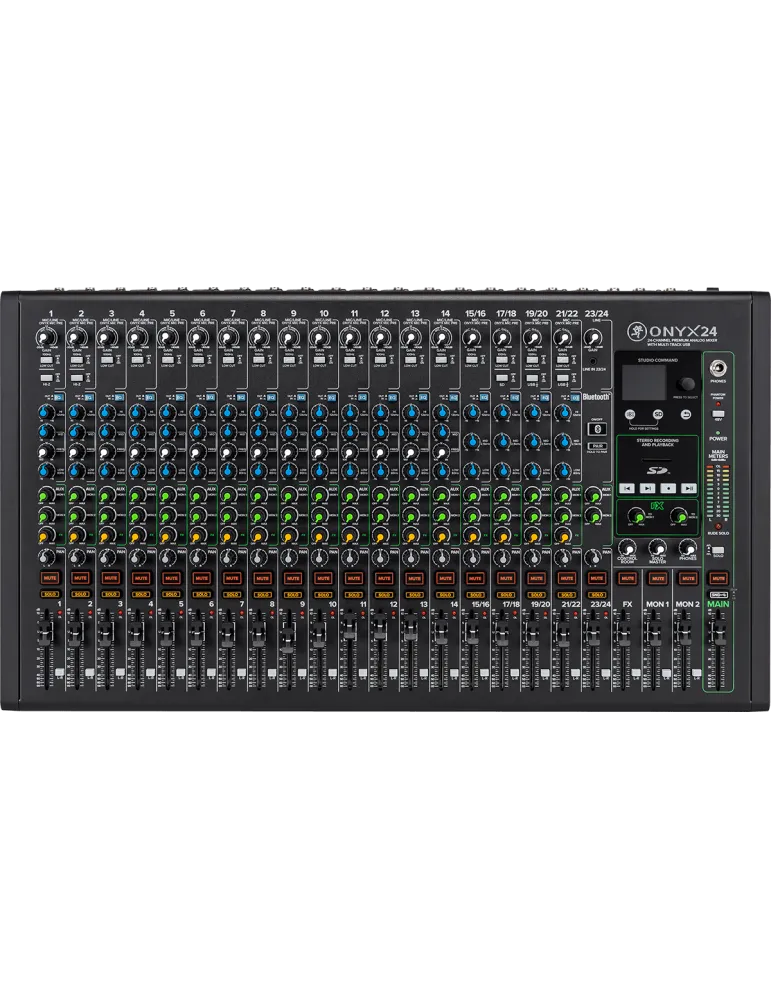Tap the MAIN METERS LED ladder
The image size is (771, 1000).
tap(718, 492)
